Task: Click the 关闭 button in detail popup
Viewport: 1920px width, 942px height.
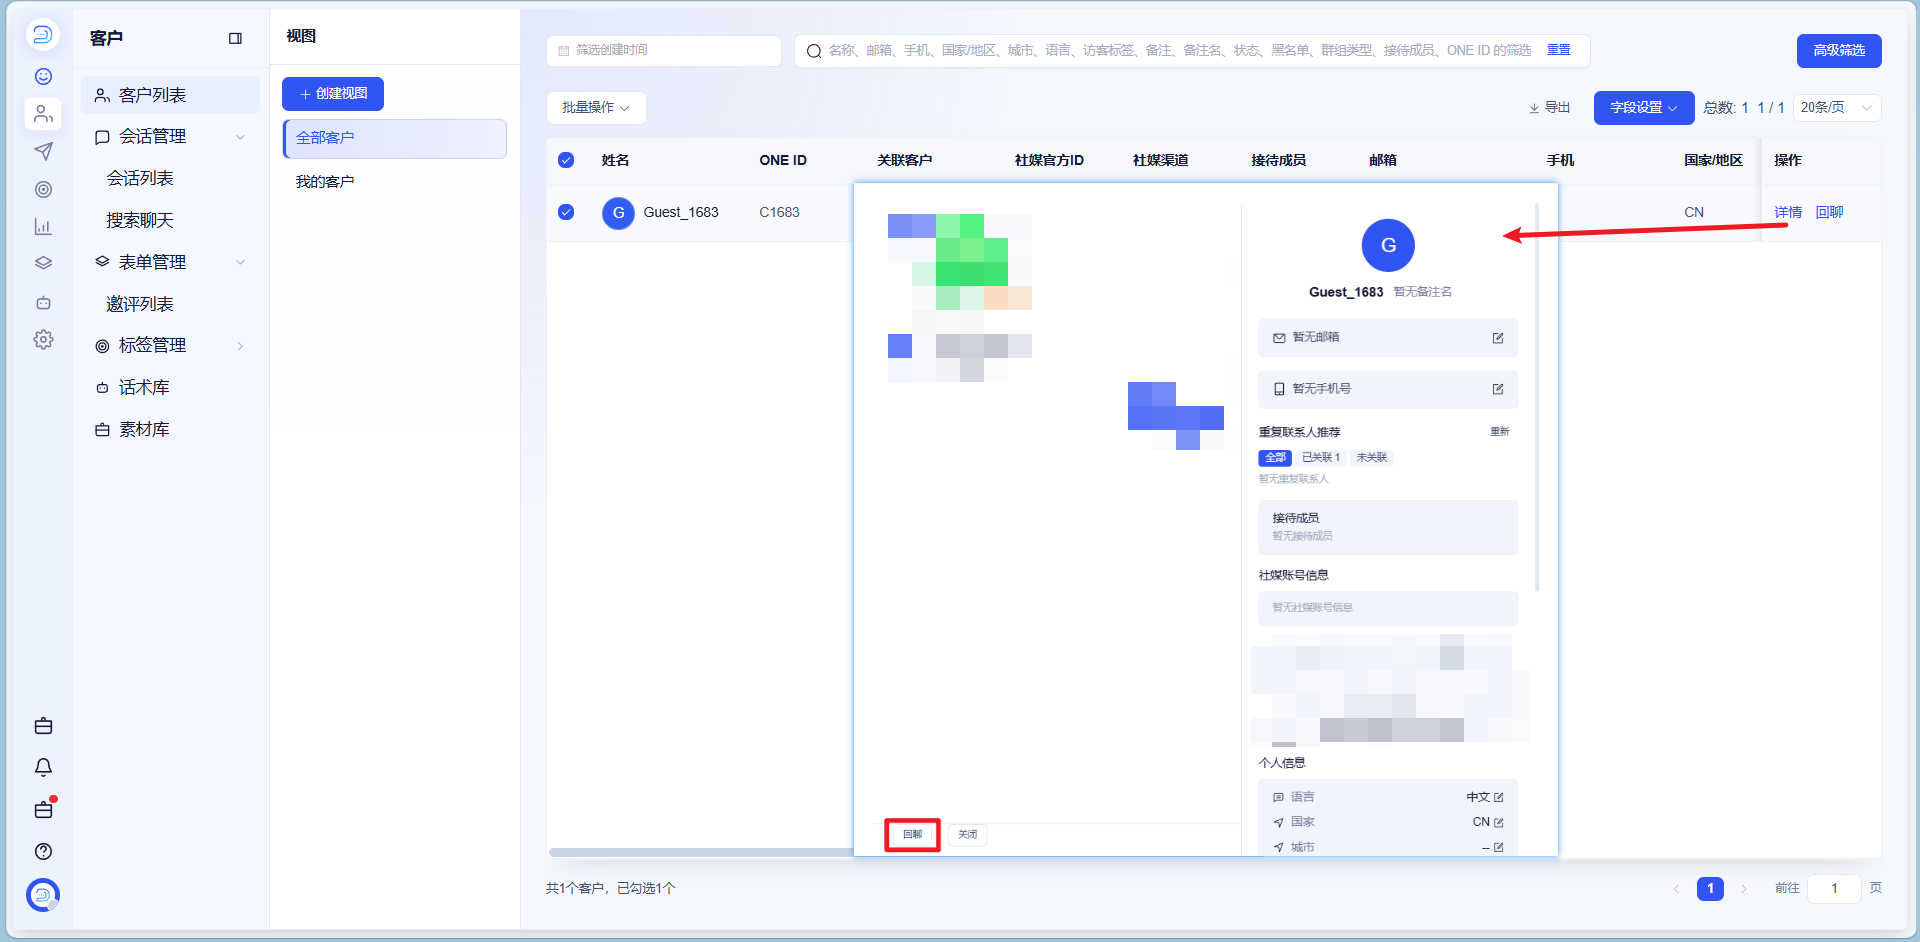Action: tap(968, 834)
